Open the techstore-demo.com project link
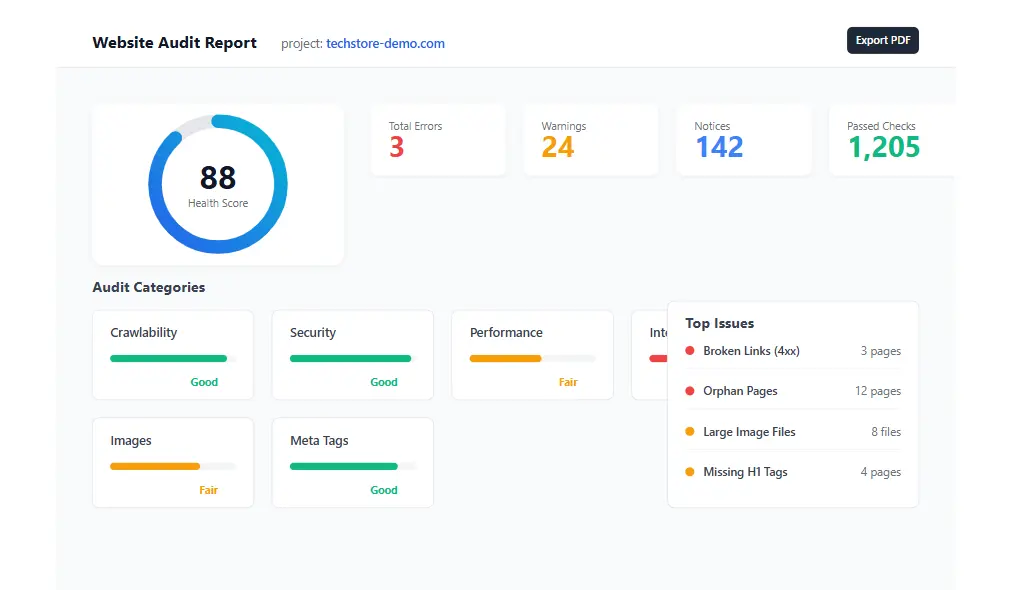Viewport: 1012px width, 590px height. pos(385,43)
